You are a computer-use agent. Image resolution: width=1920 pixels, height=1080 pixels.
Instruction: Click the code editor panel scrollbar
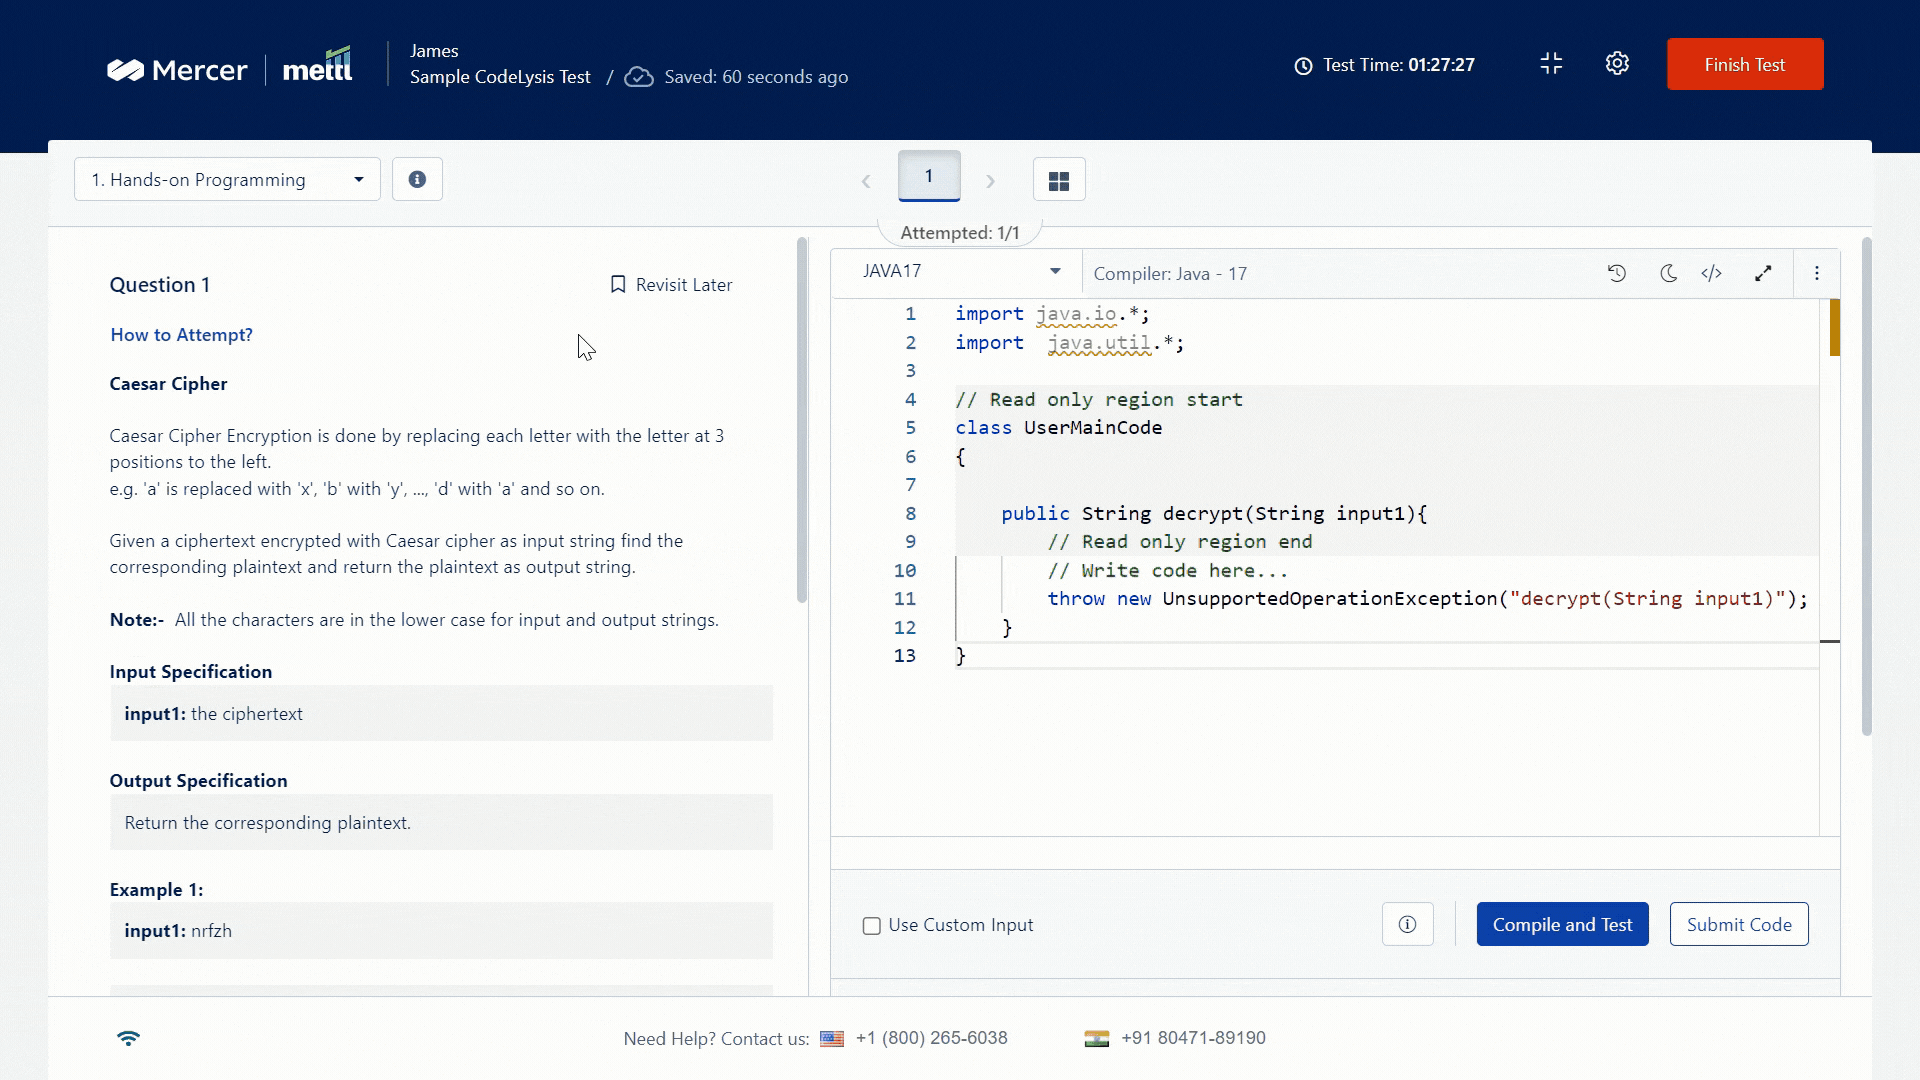point(1866,487)
